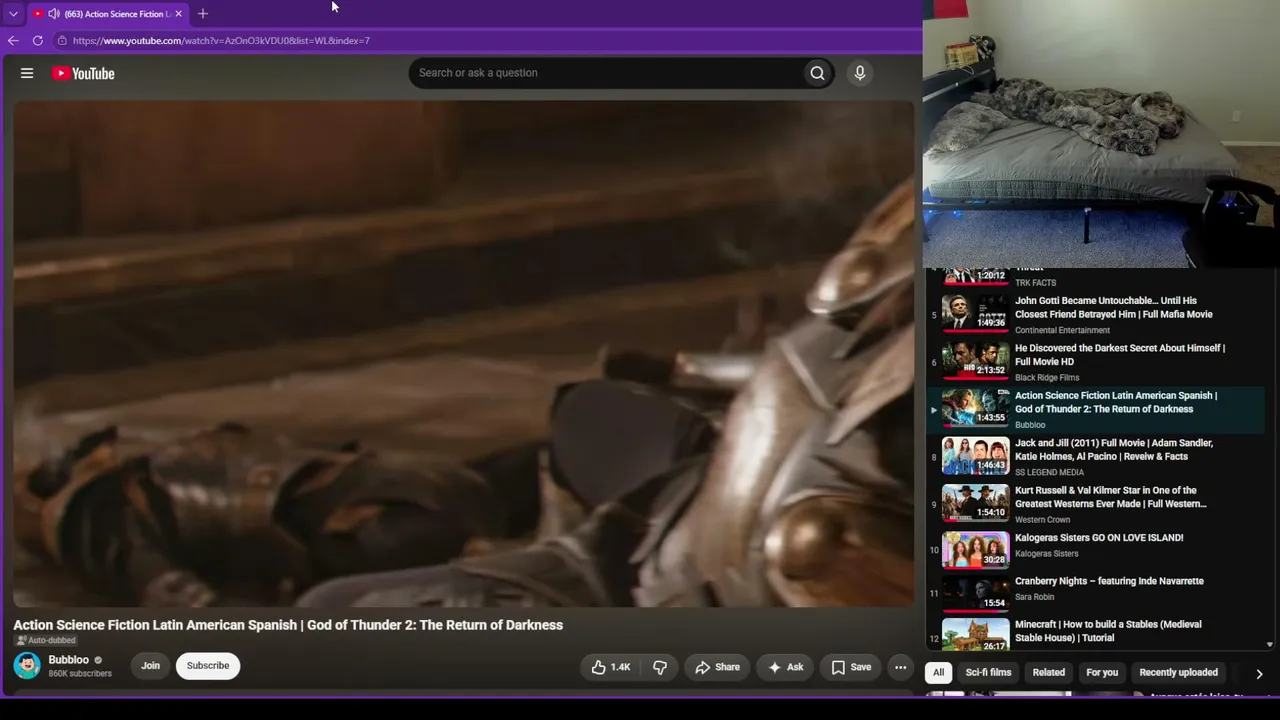Select the Recently uploaded chip
The image size is (1280, 720).
point(1179,673)
